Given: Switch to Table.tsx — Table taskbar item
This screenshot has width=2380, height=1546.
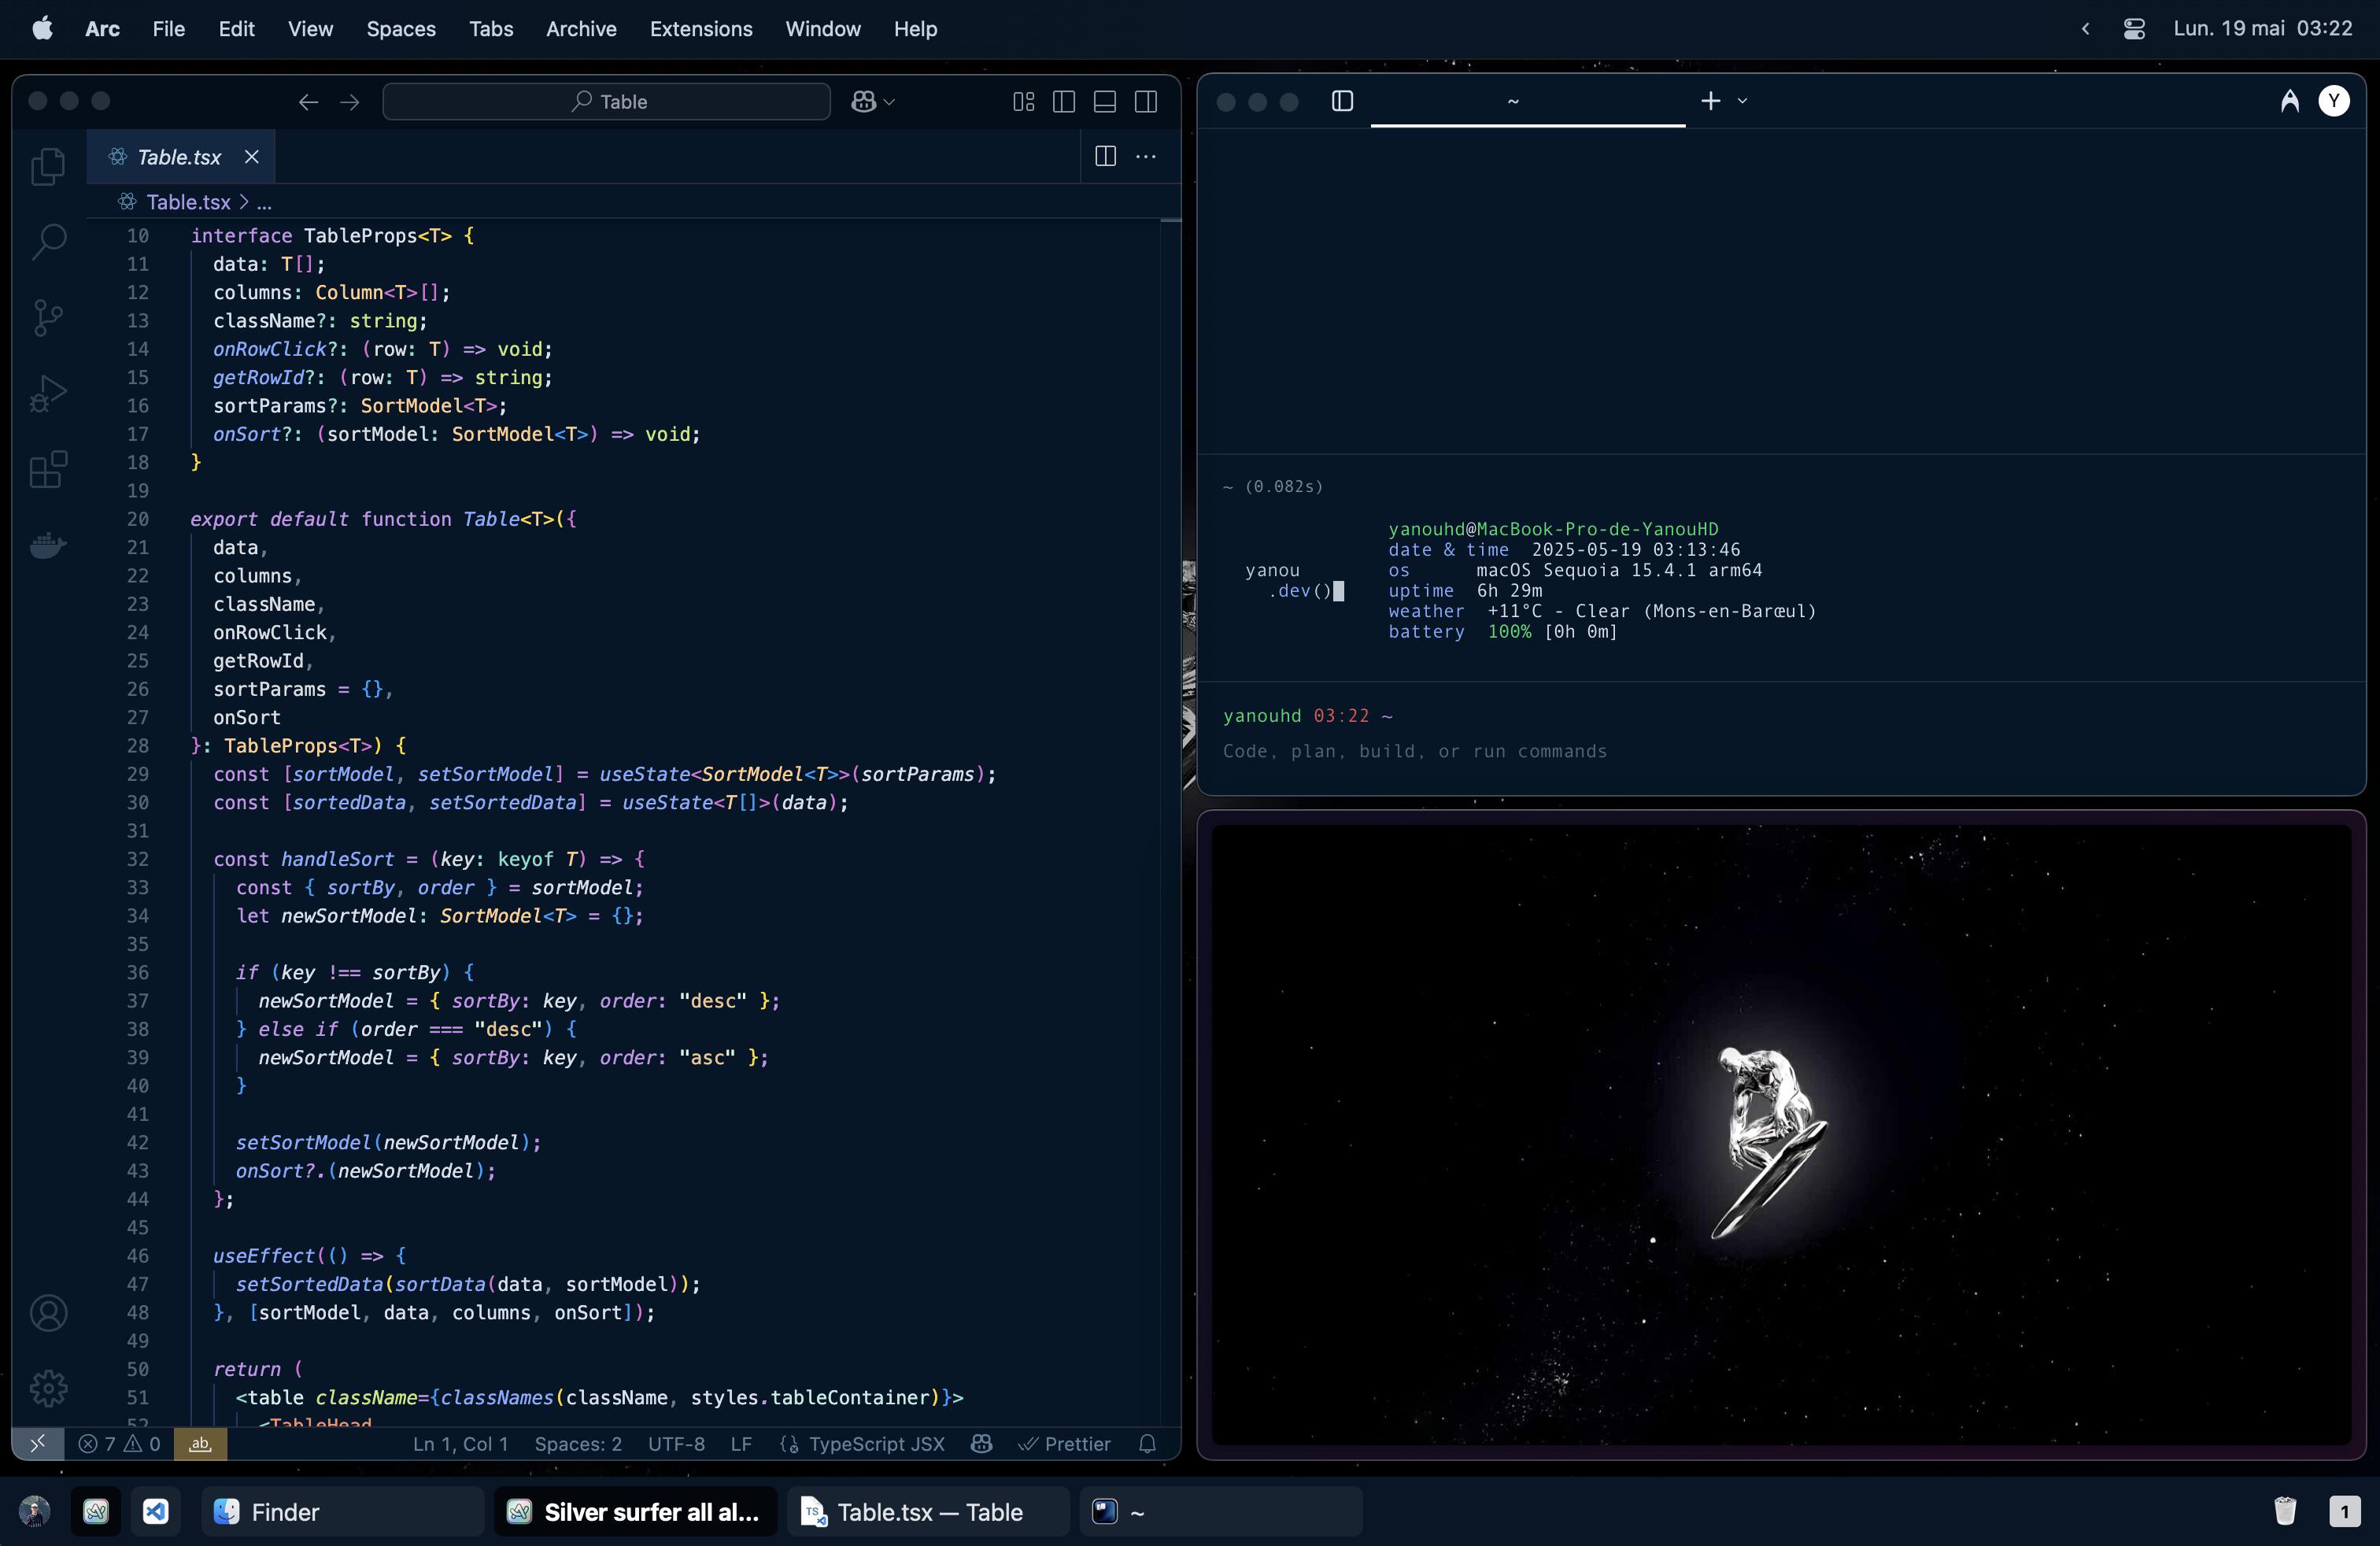Looking at the screenshot, I should coord(928,1511).
